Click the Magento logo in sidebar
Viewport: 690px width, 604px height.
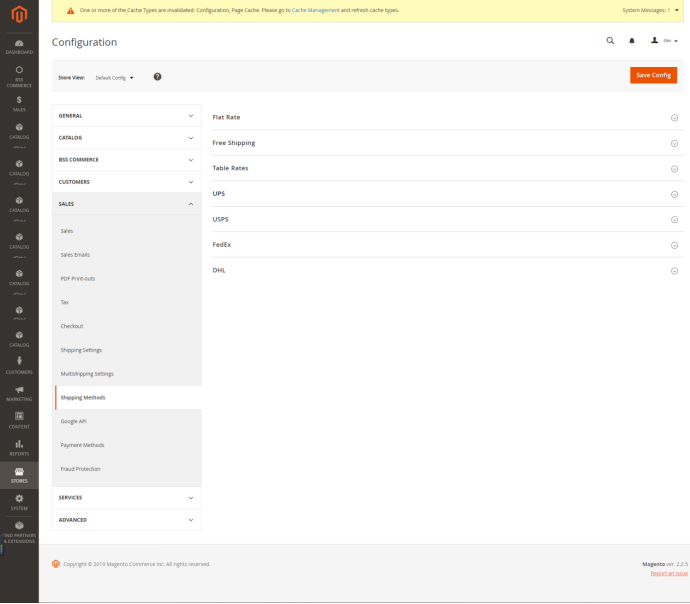click(x=19, y=14)
